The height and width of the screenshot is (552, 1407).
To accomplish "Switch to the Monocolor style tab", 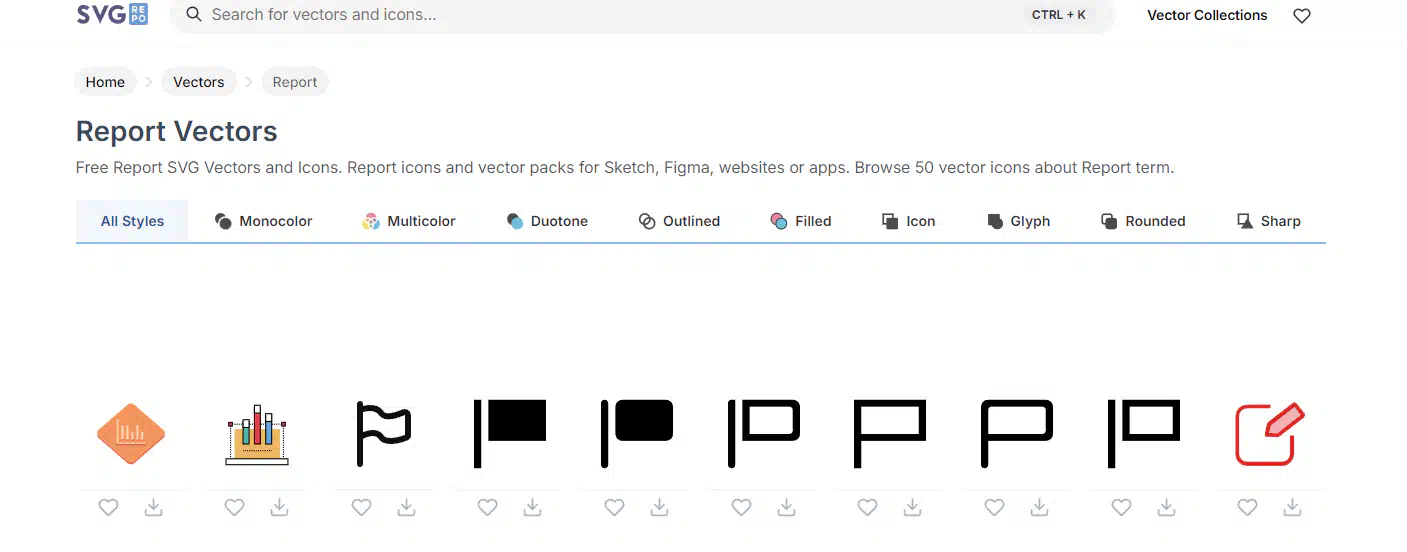I will pyautogui.click(x=264, y=221).
